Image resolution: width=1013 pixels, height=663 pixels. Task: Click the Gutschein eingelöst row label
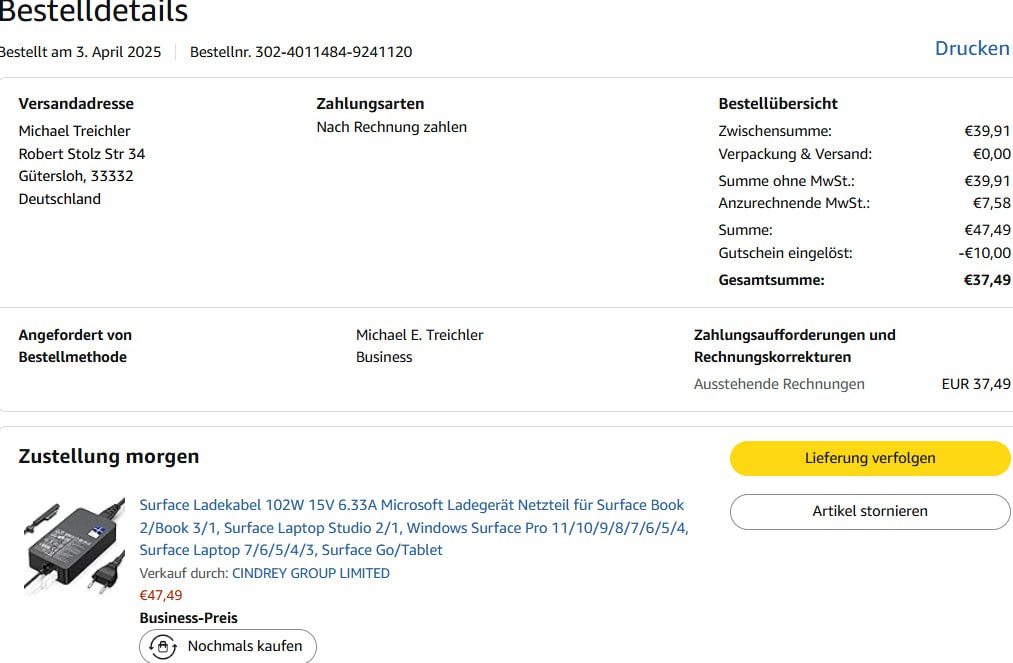tap(785, 253)
